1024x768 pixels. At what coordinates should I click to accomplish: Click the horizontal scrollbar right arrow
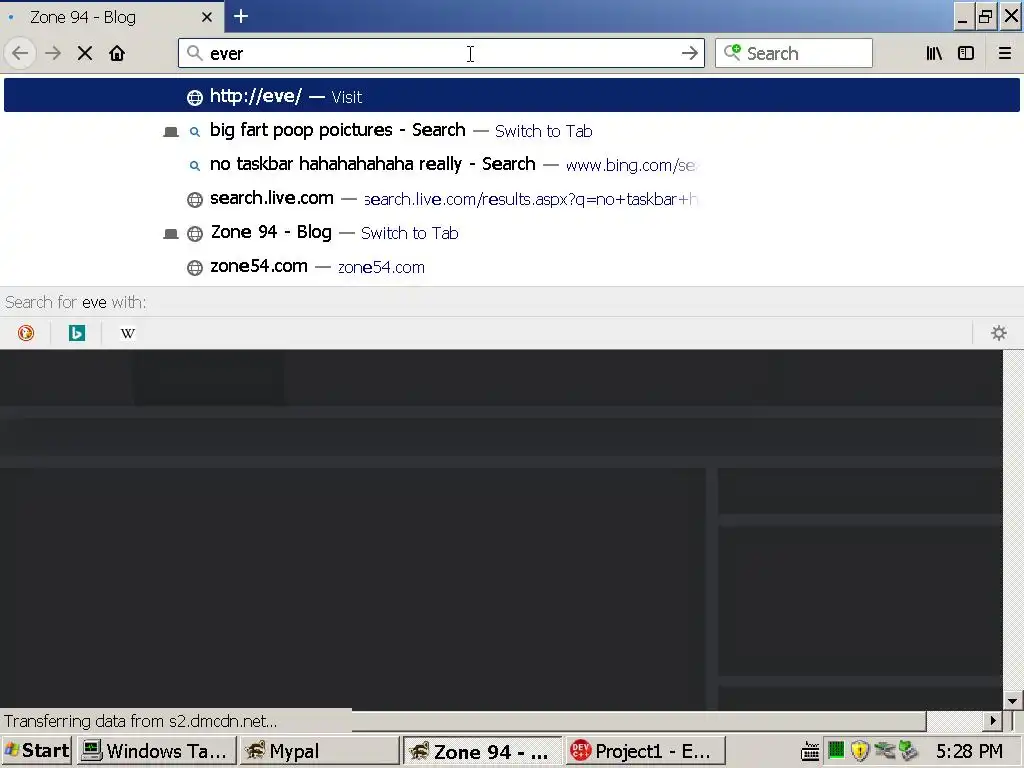click(x=993, y=721)
